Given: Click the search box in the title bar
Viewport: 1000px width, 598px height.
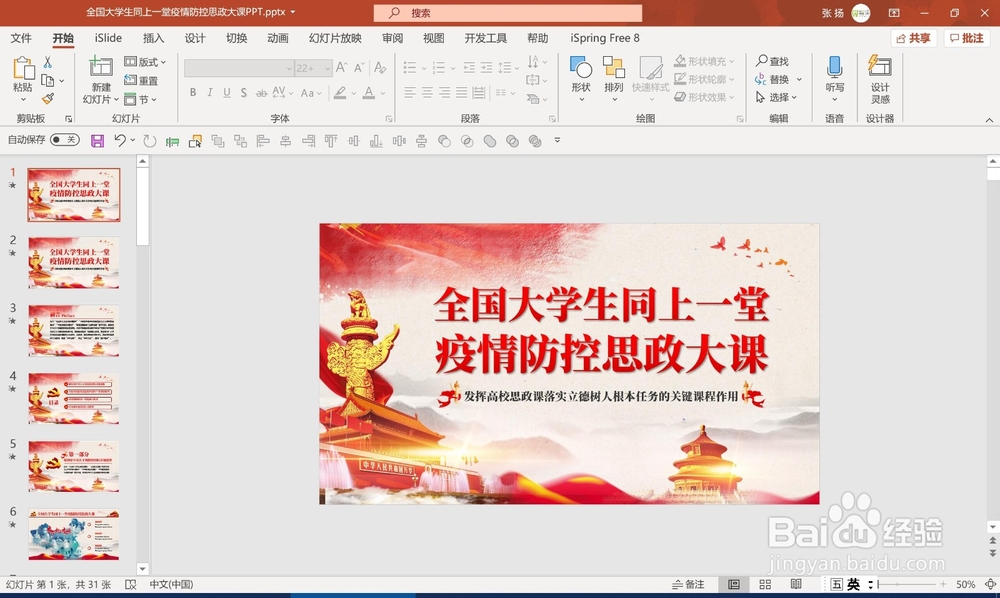Looking at the screenshot, I should pos(508,13).
